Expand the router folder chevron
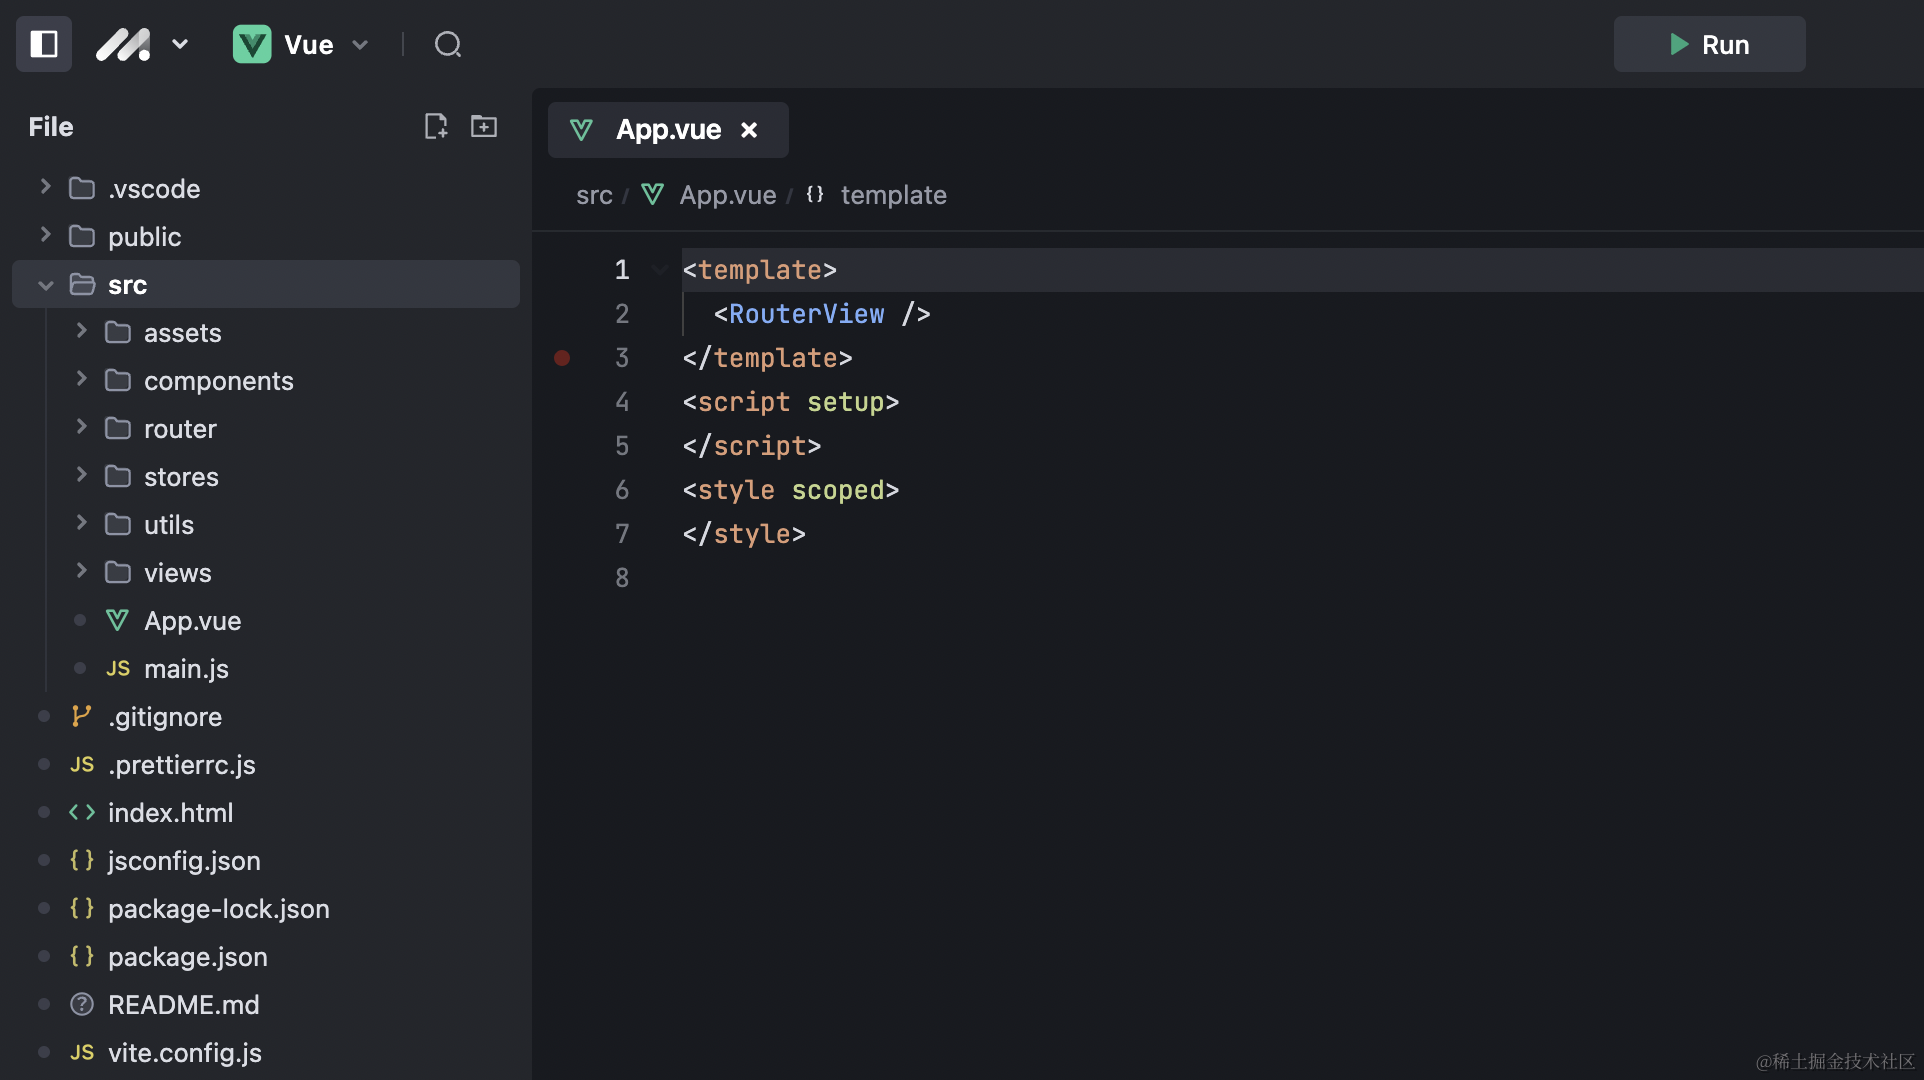Screen dimensions: 1924x1080 click(x=82, y=428)
